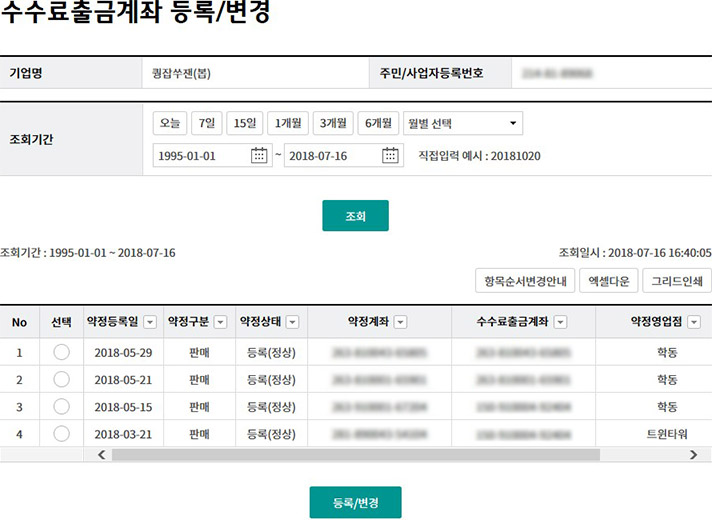Select the radio button for row 1

[x=61, y=352]
